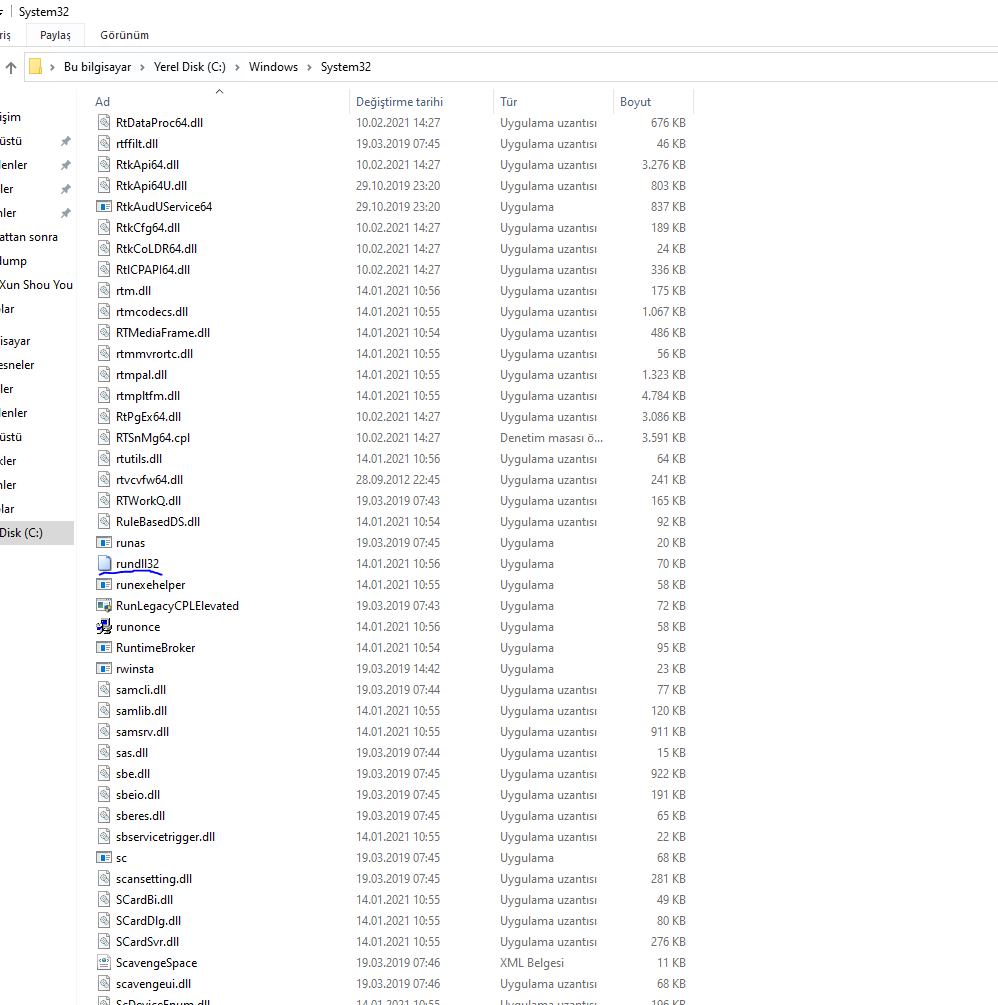Select the RtkAudUService64 application icon
The image size is (998, 1005).
[x=104, y=206]
